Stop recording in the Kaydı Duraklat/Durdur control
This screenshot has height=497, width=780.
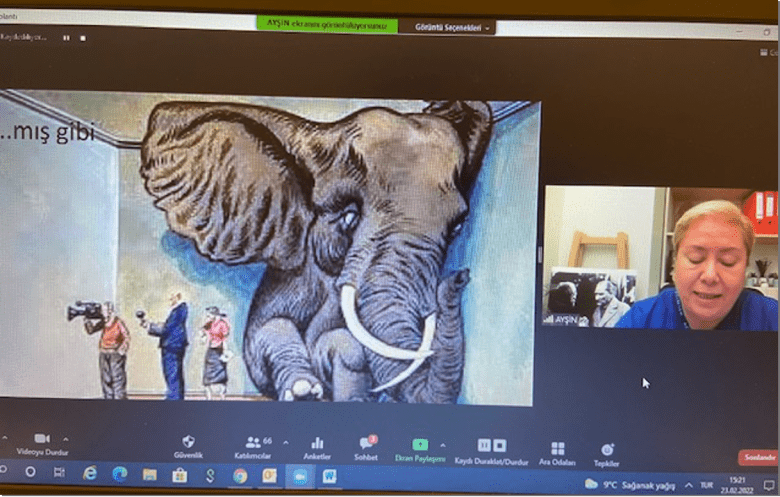(x=499, y=445)
